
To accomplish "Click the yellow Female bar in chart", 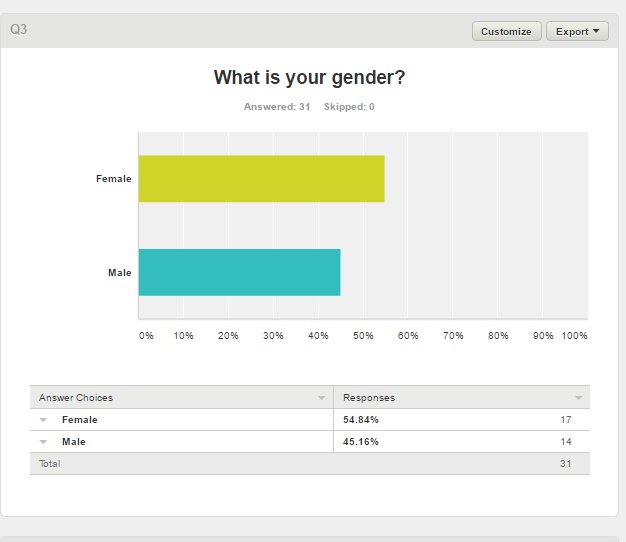I will pyautogui.click(x=261, y=179).
